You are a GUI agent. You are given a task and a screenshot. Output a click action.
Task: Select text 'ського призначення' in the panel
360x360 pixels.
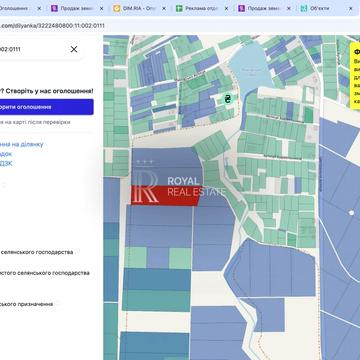coord(26,304)
